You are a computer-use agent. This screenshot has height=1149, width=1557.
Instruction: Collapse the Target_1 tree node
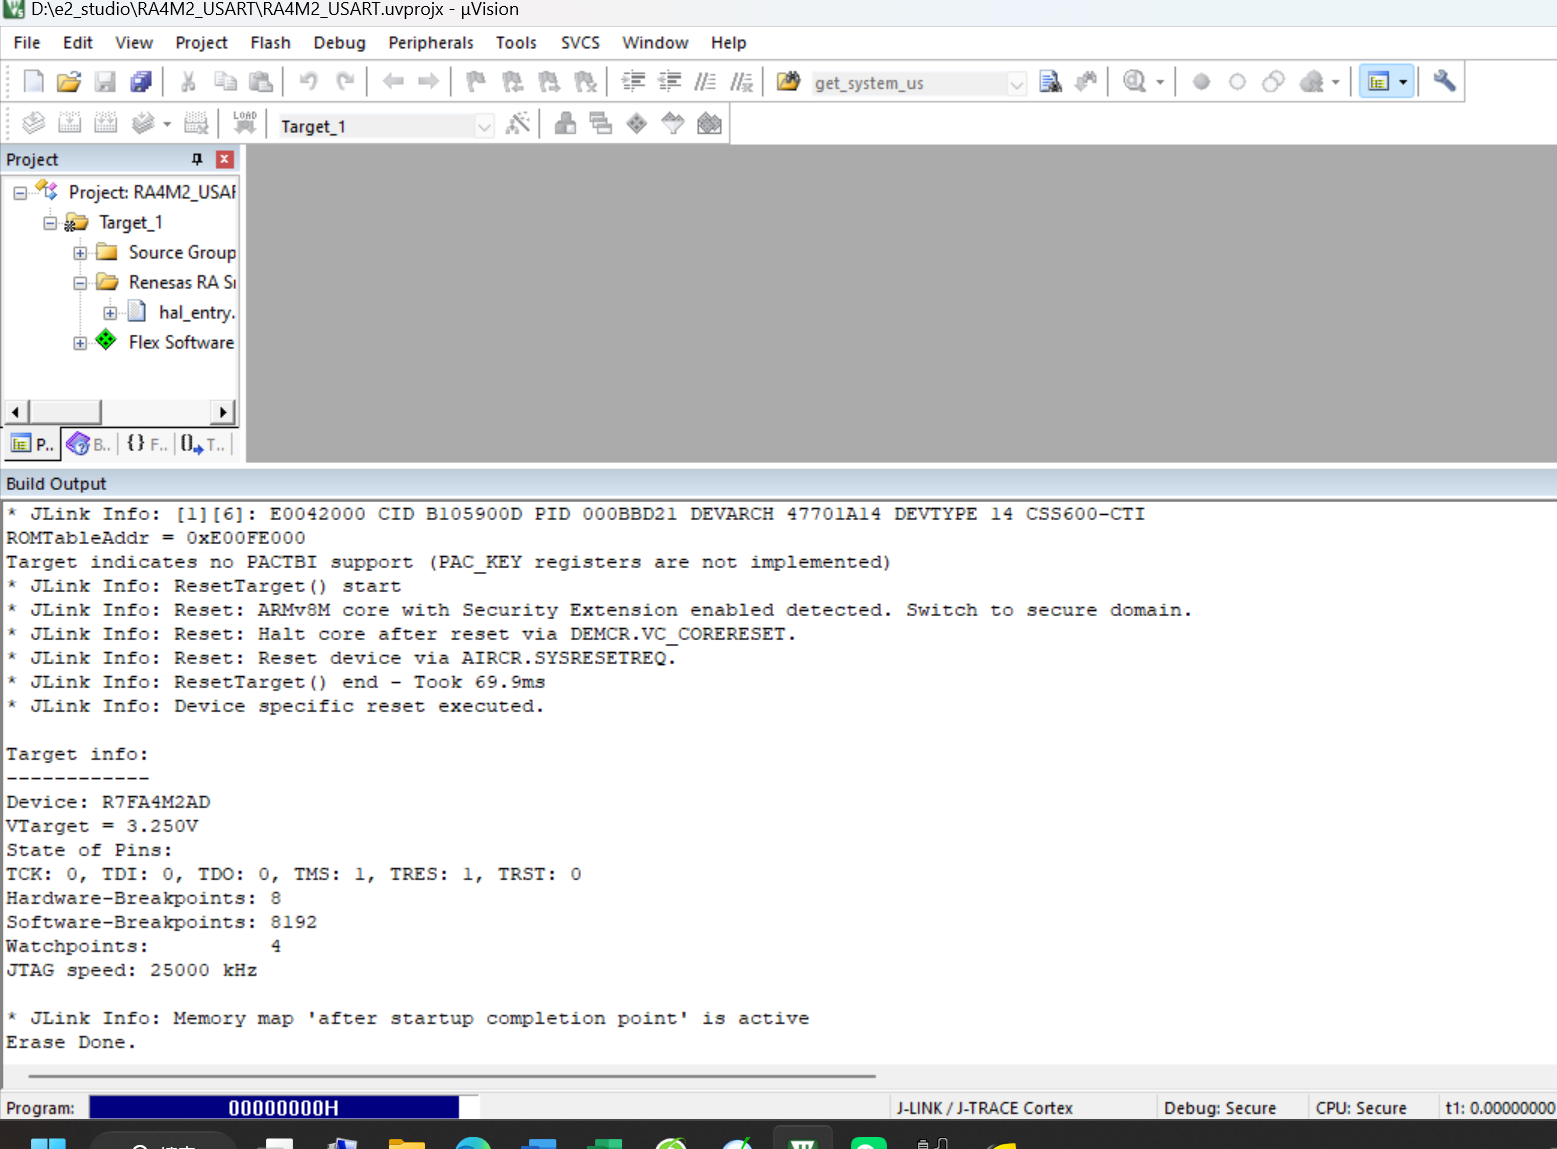click(50, 223)
